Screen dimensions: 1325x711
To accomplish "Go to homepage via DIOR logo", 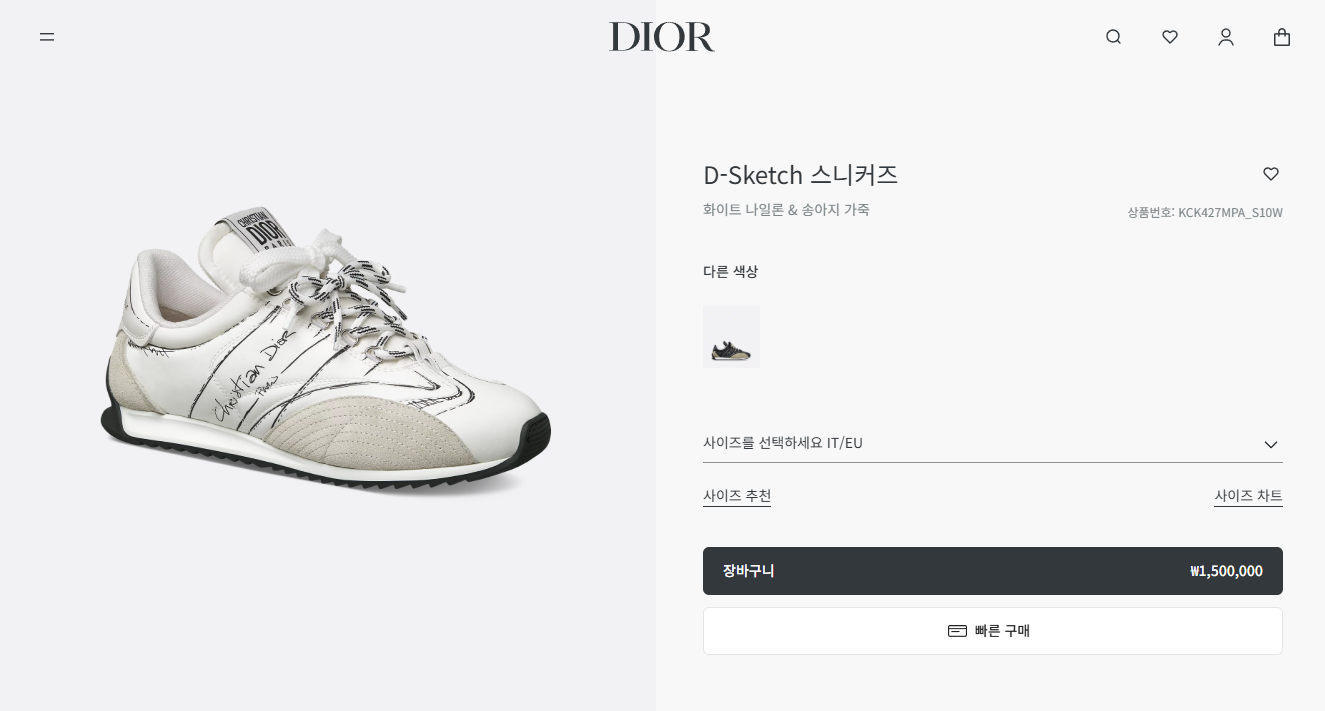I will click(662, 37).
